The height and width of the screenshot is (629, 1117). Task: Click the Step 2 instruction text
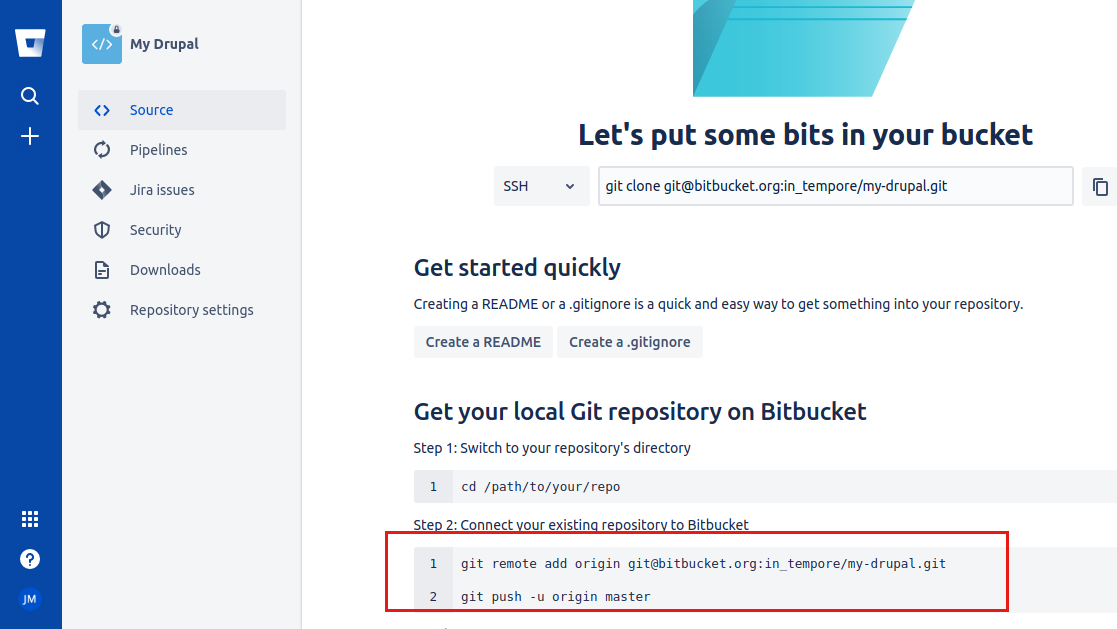coord(581,525)
